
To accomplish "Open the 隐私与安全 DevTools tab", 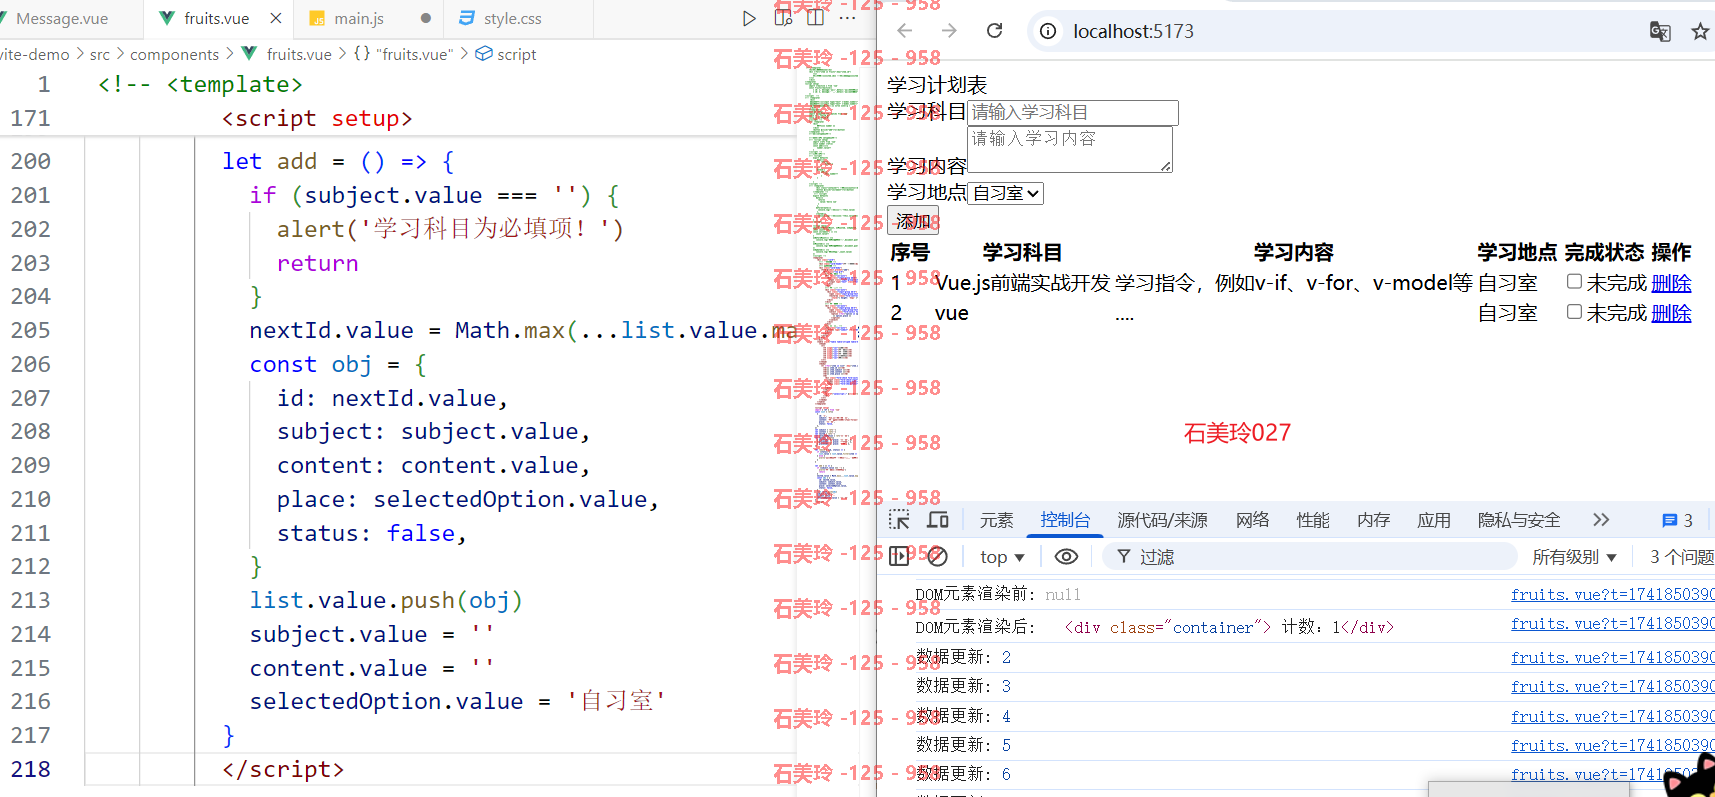I will click(x=1519, y=520).
